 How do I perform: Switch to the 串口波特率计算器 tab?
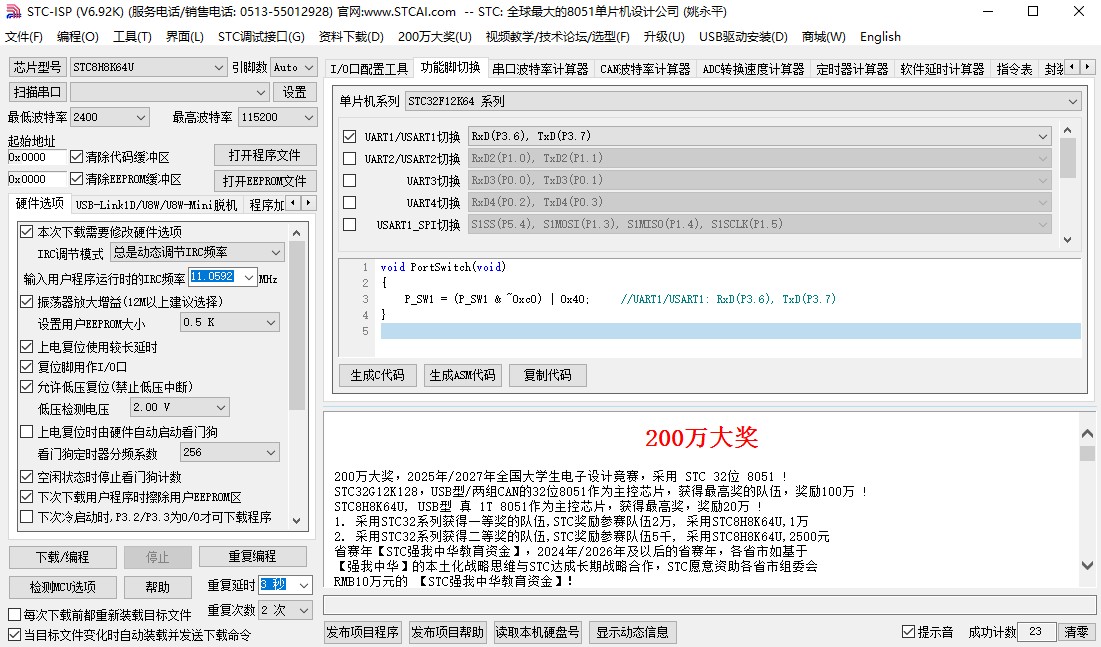click(540, 69)
